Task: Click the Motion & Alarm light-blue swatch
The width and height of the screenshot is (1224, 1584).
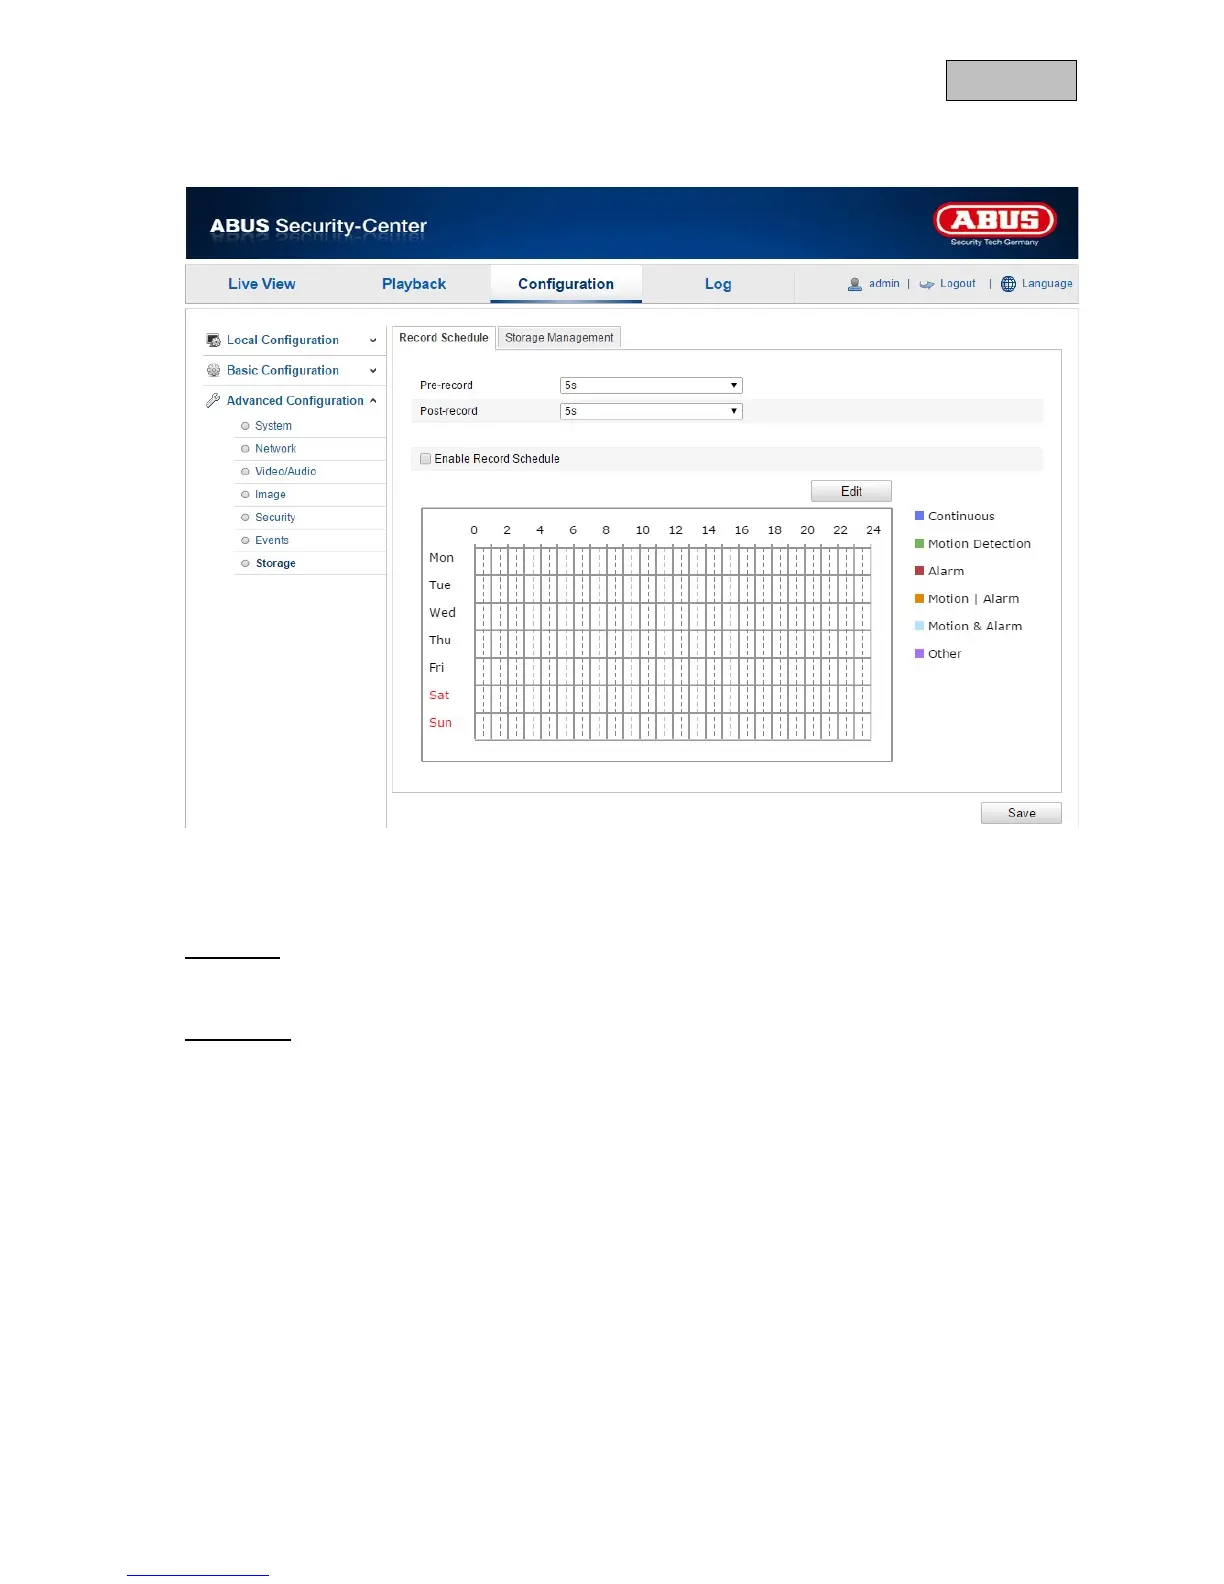Action: (919, 626)
